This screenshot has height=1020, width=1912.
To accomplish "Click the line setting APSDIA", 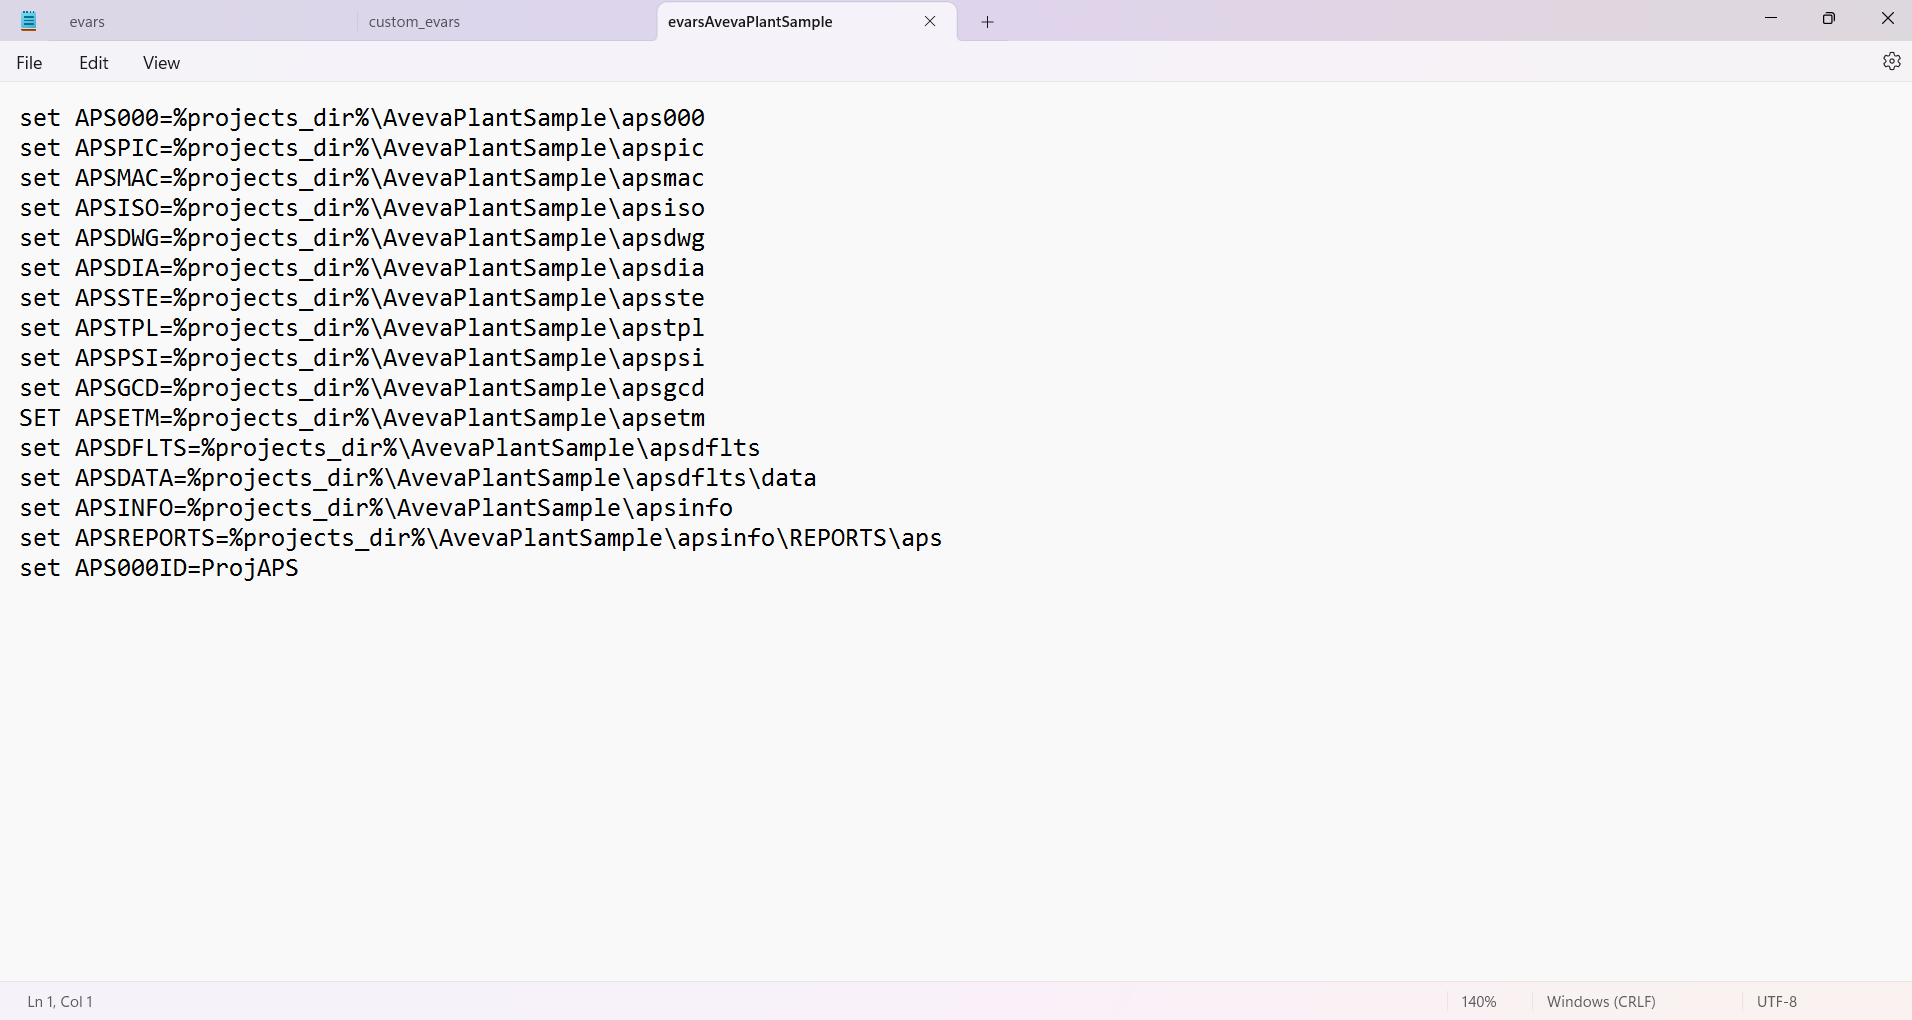I will (x=362, y=268).
